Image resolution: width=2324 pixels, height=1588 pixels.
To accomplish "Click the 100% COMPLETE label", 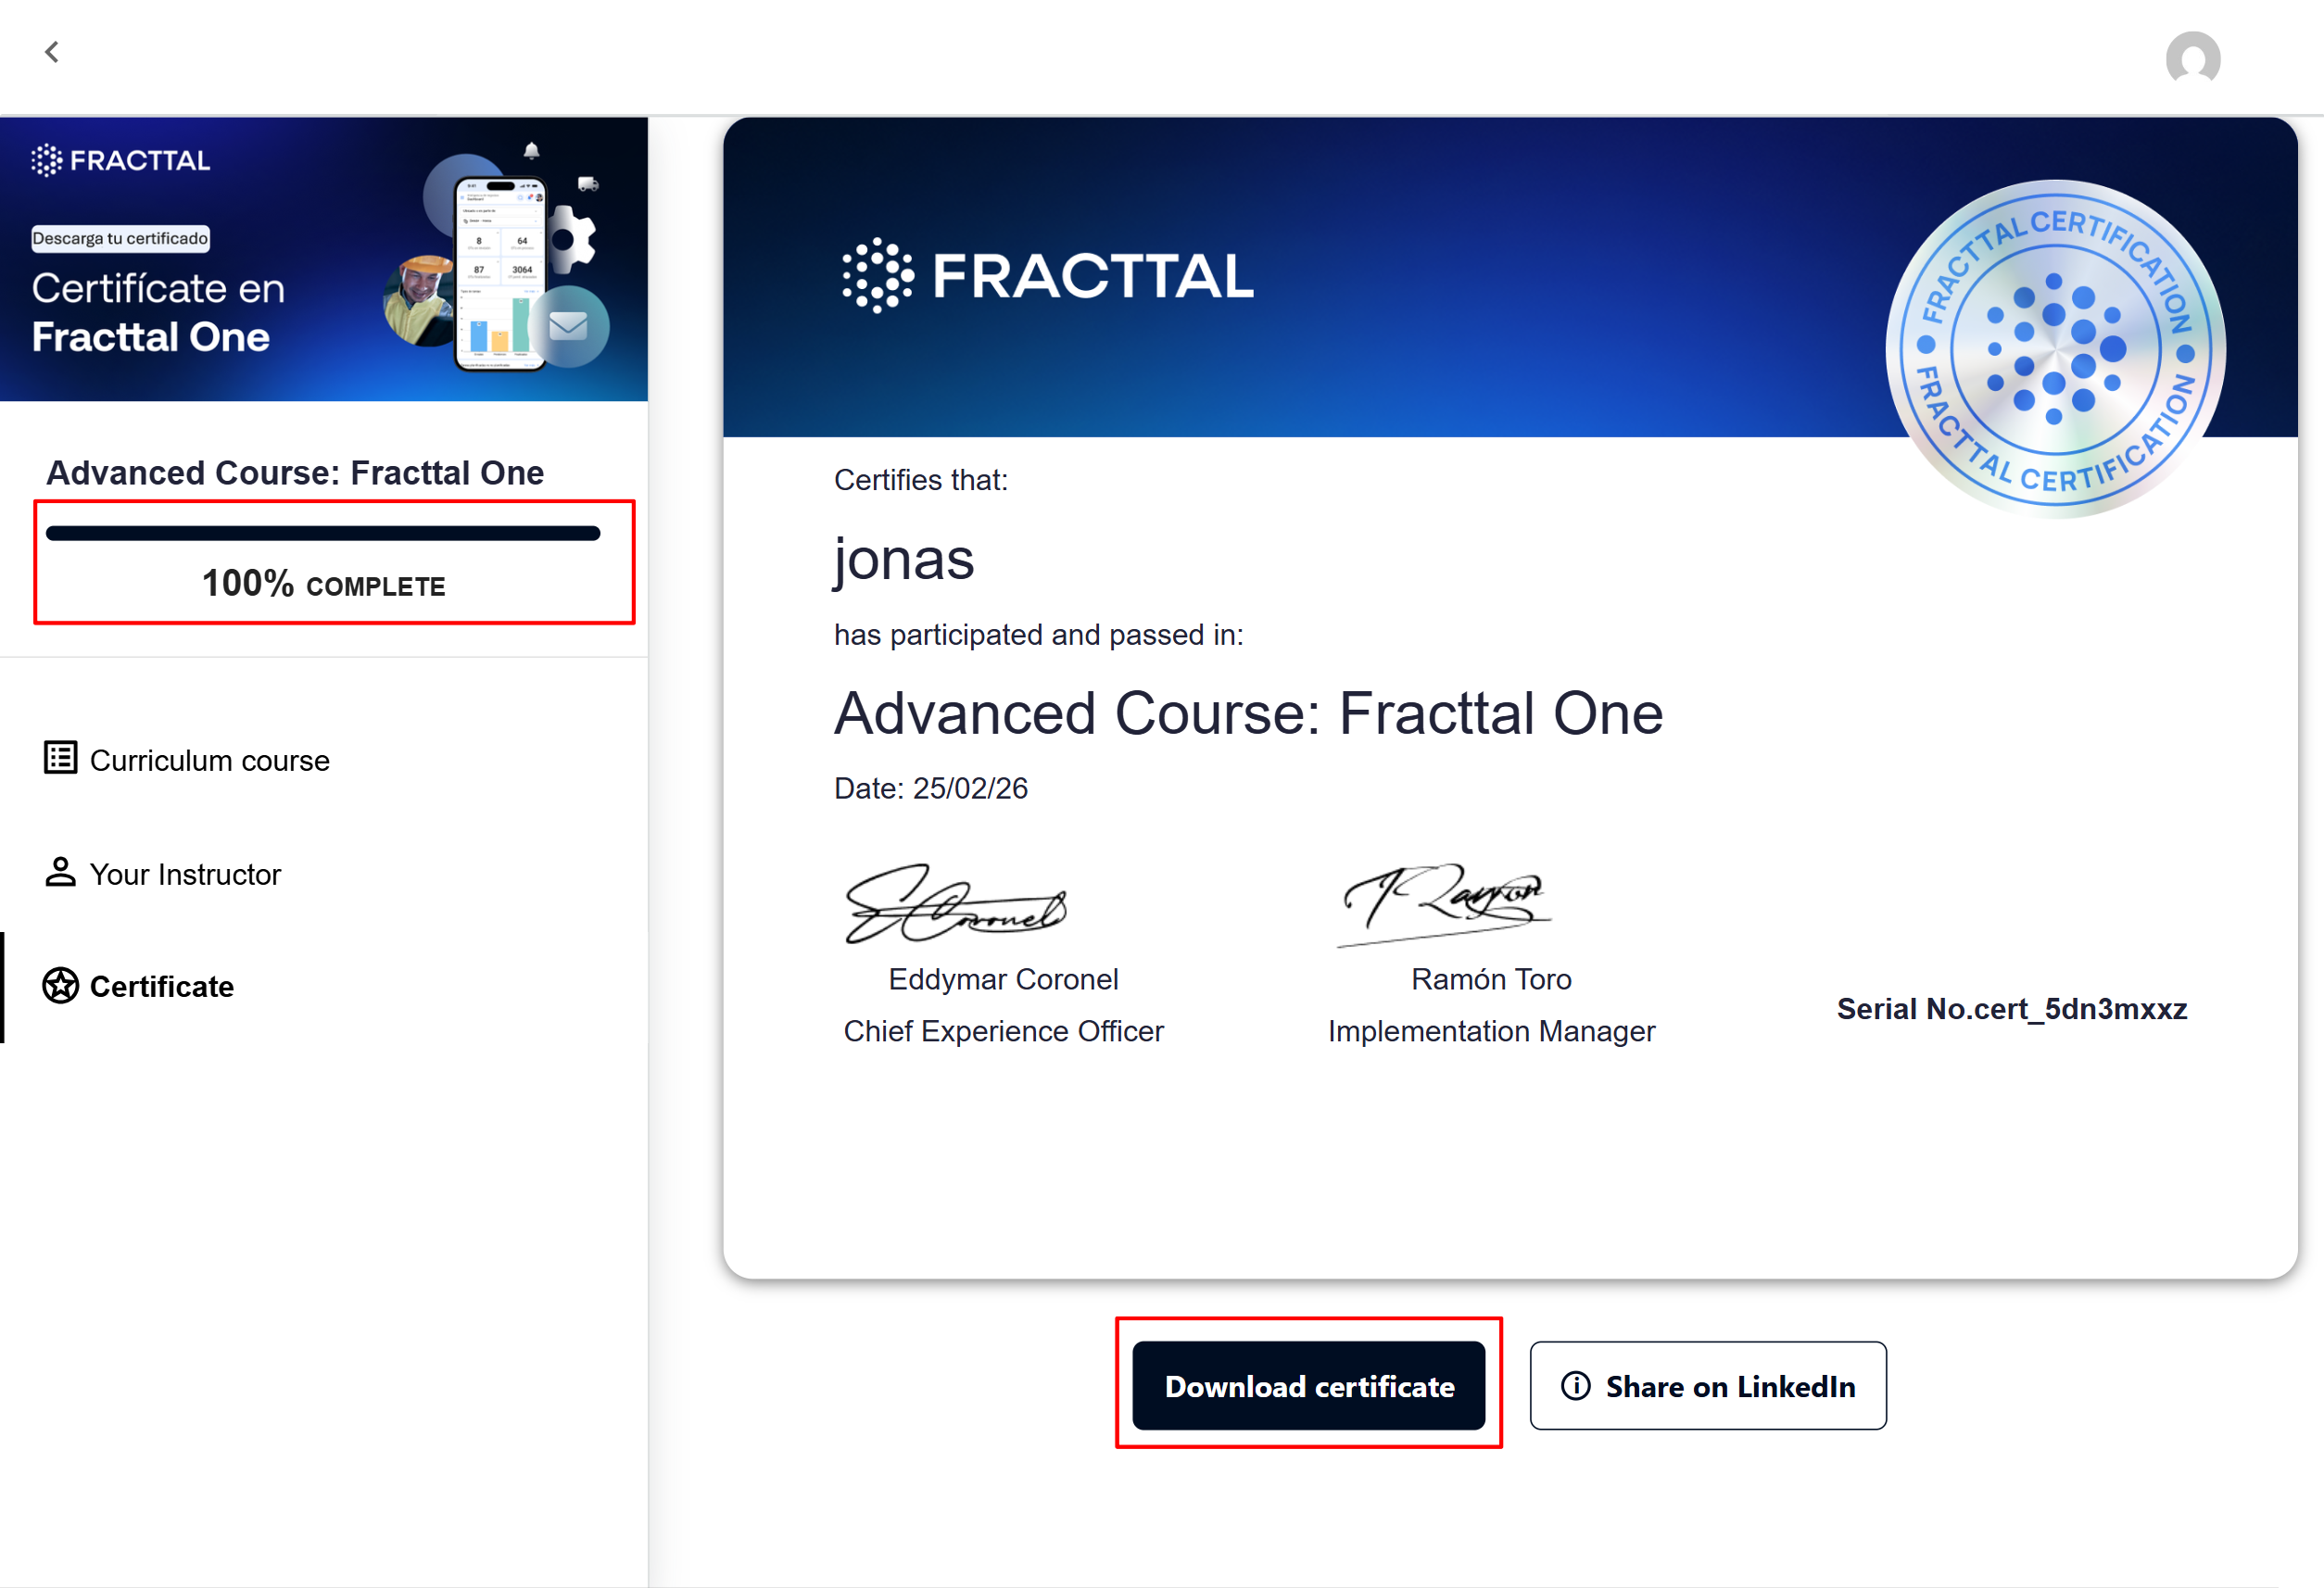I will [x=323, y=584].
